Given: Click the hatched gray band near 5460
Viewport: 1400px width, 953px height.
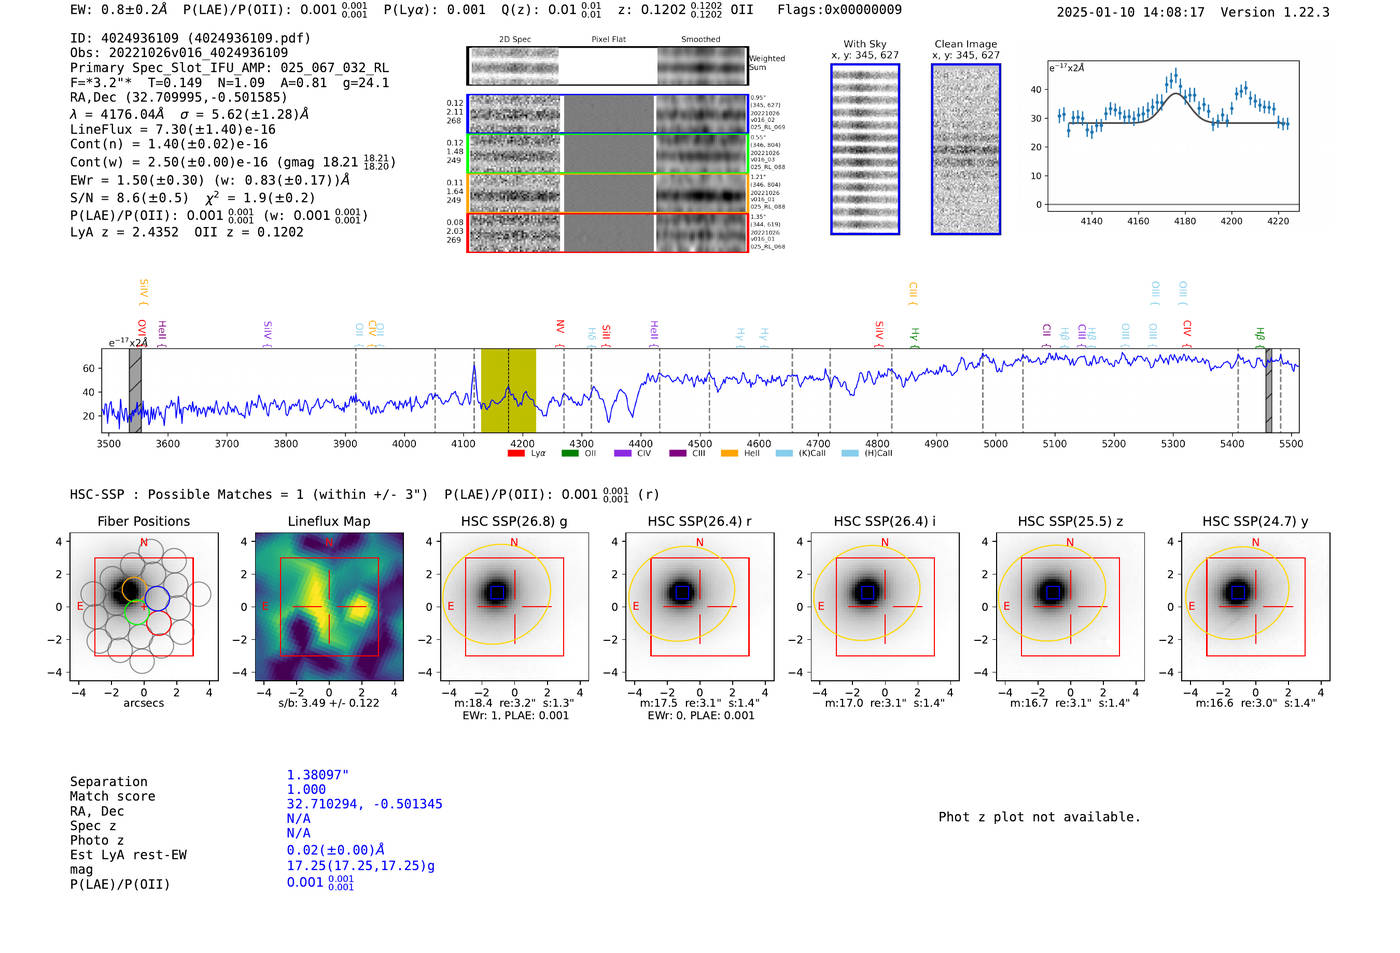Looking at the screenshot, I should click(1269, 390).
